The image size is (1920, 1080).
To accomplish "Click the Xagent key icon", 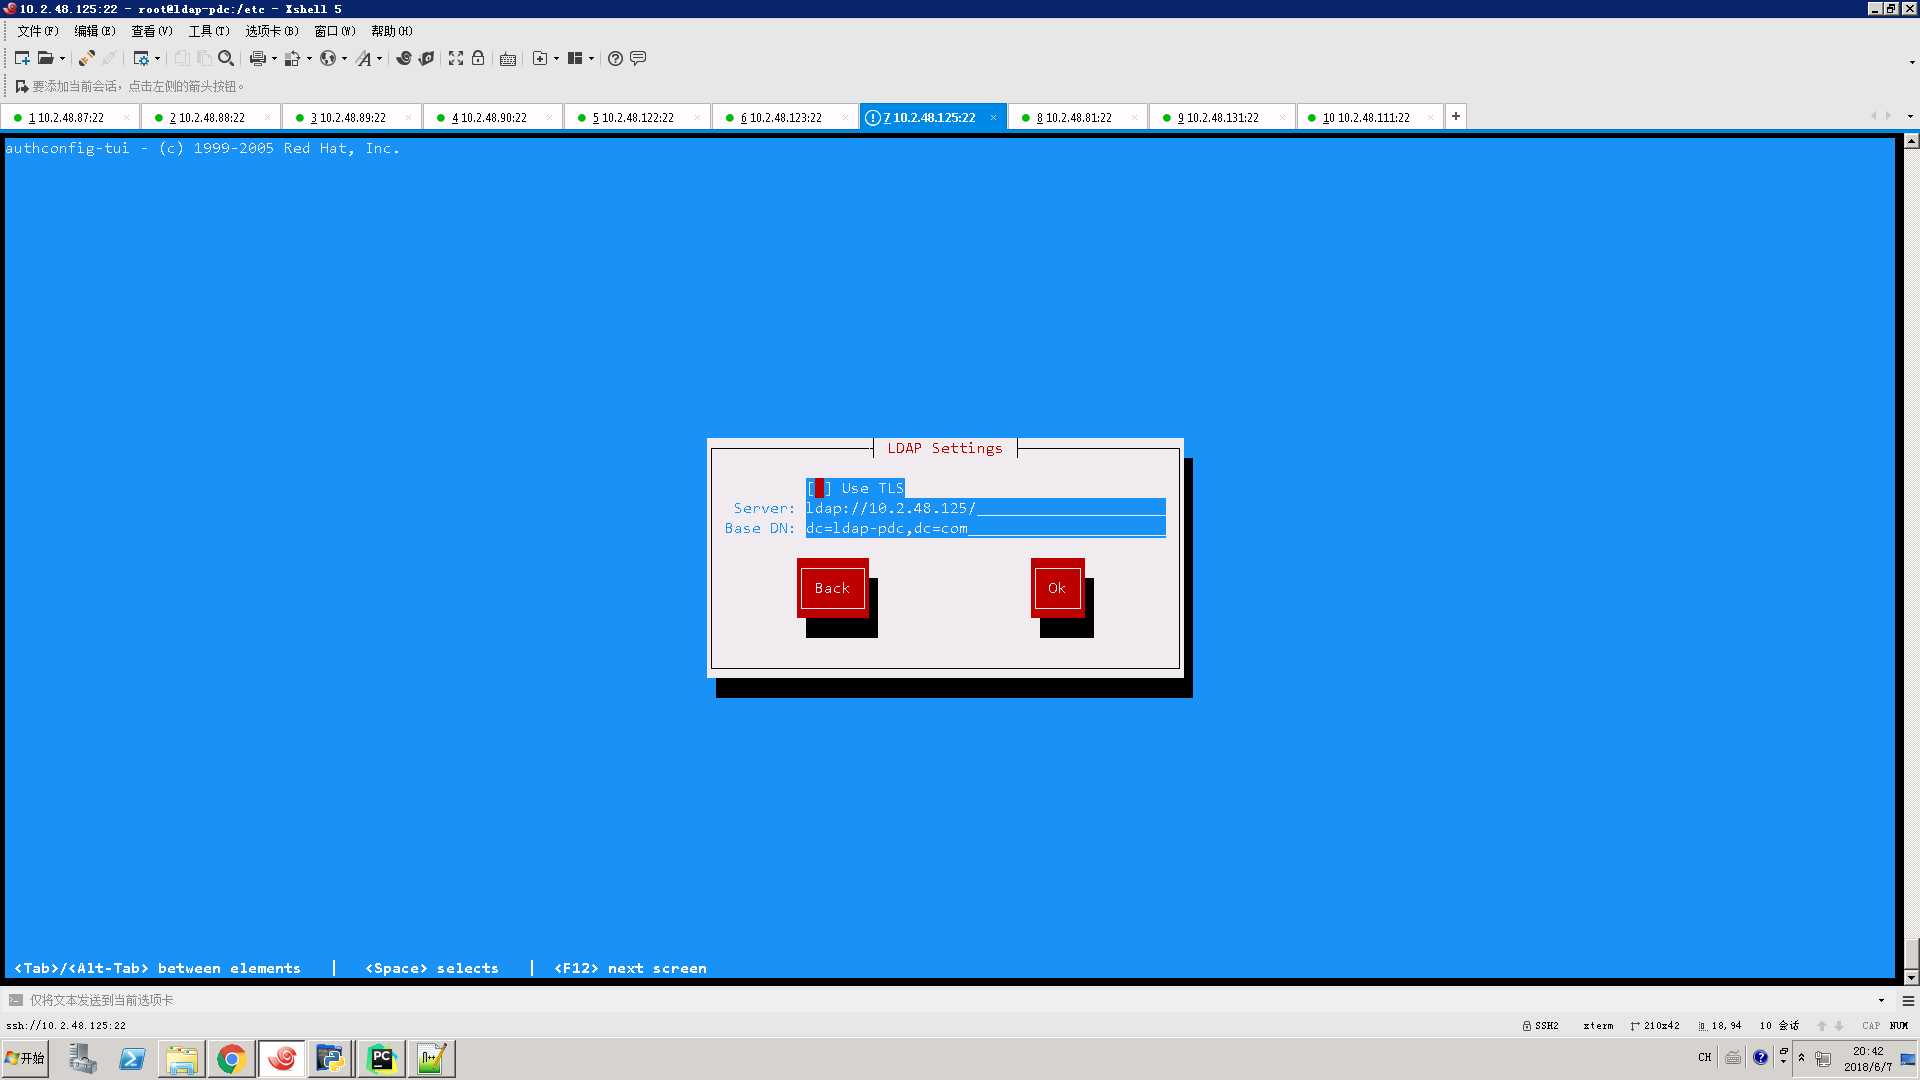I will tap(426, 59).
